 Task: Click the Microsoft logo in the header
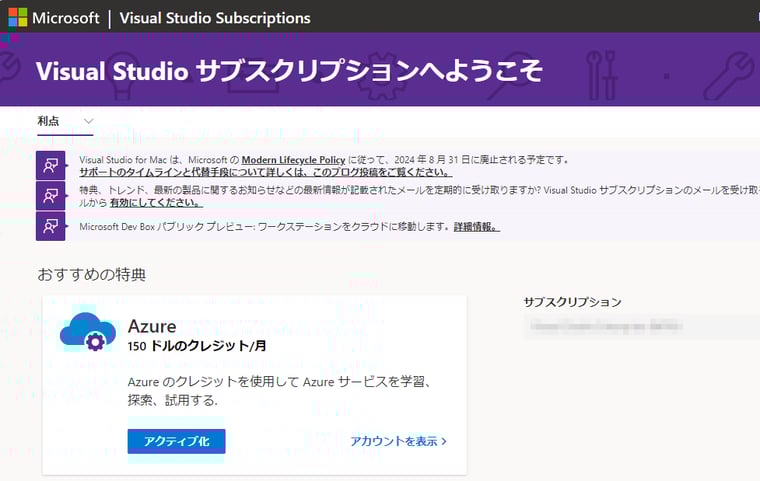coord(18,17)
